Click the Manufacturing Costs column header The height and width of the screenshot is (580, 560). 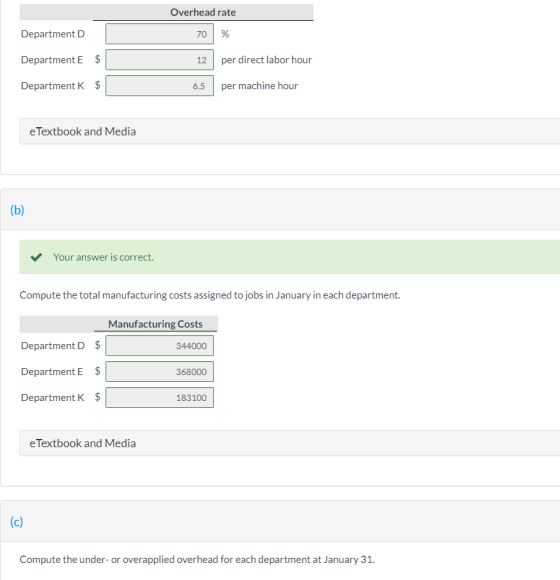[x=155, y=324]
